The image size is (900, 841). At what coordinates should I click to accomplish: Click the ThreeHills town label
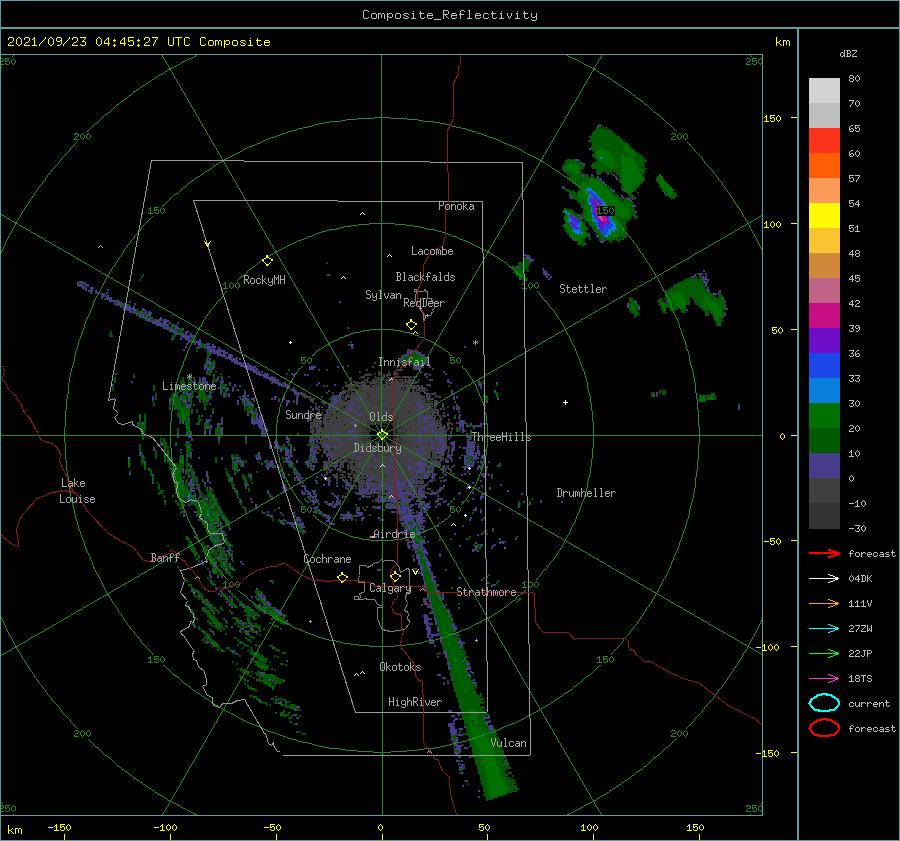(501, 437)
